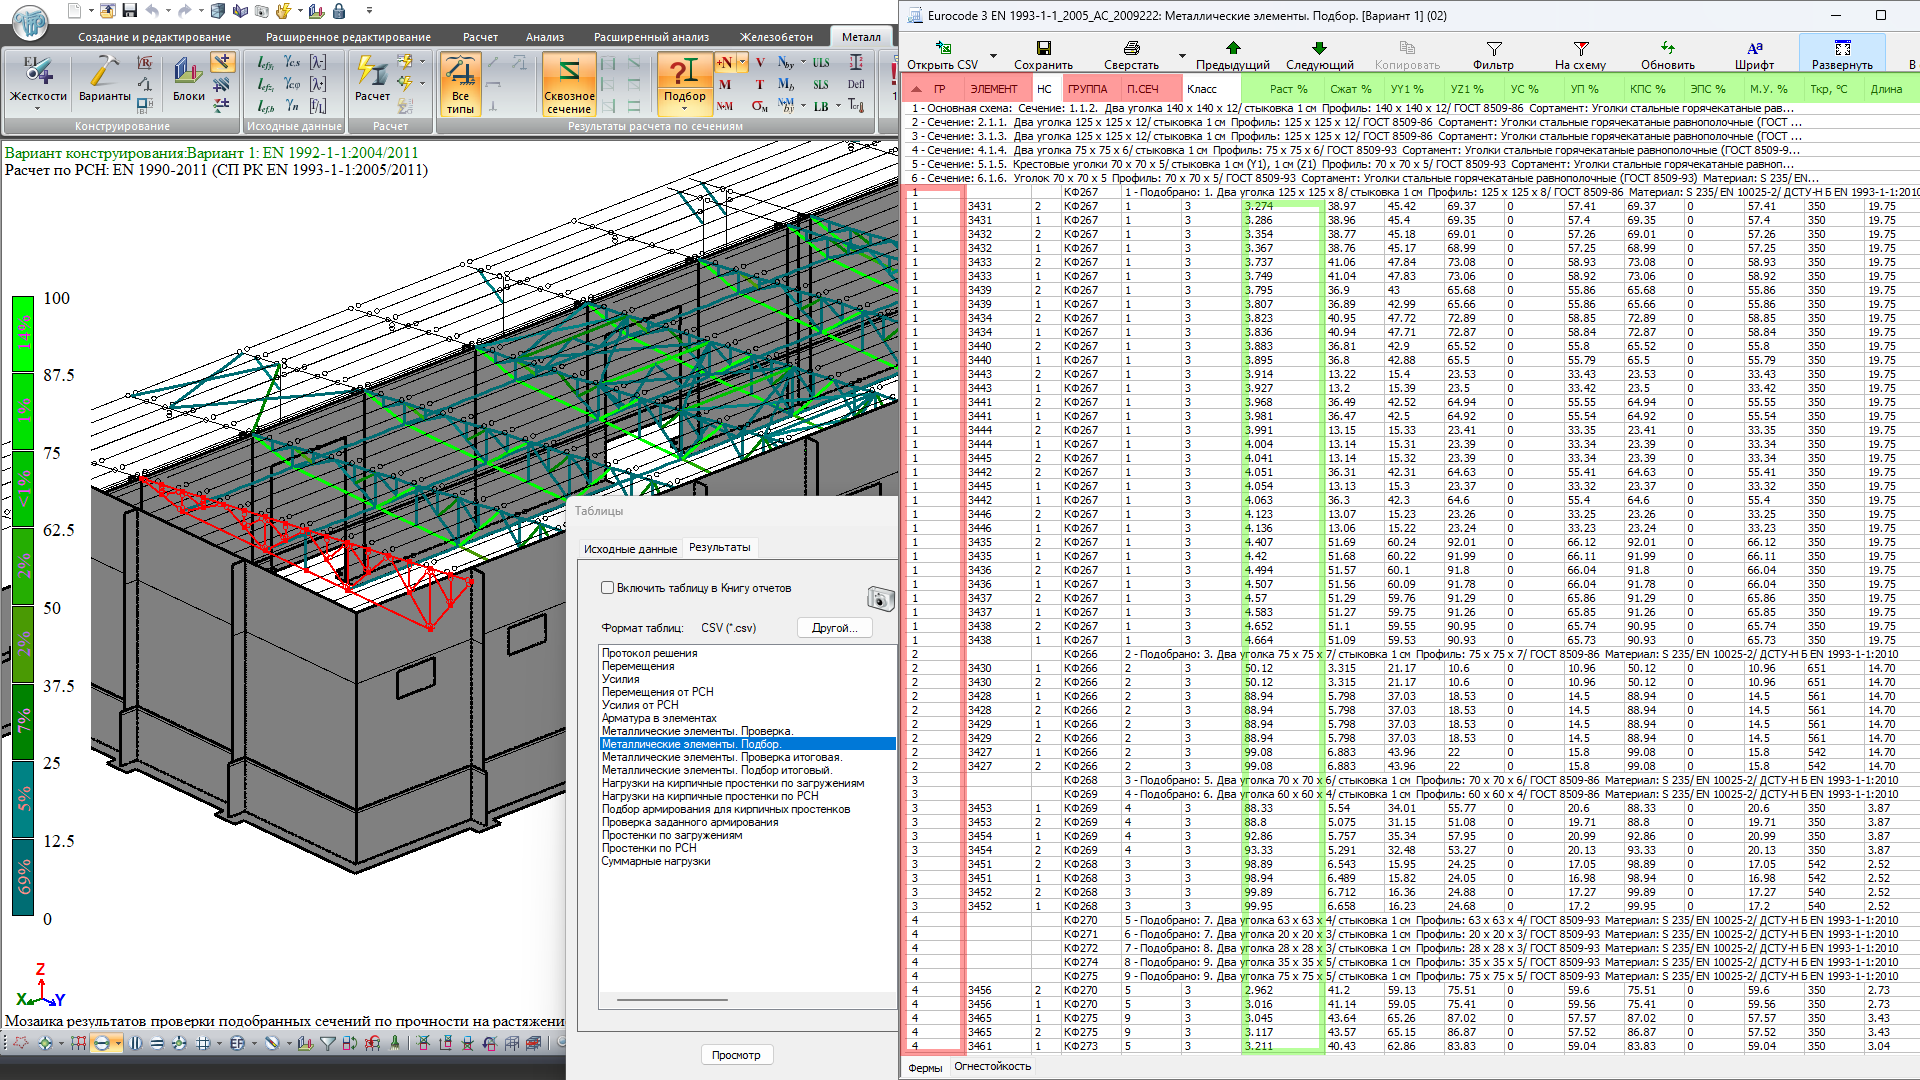Open the Подбор dropdown arrow
1920x1080 pixels.
pyautogui.click(x=685, y=109)
